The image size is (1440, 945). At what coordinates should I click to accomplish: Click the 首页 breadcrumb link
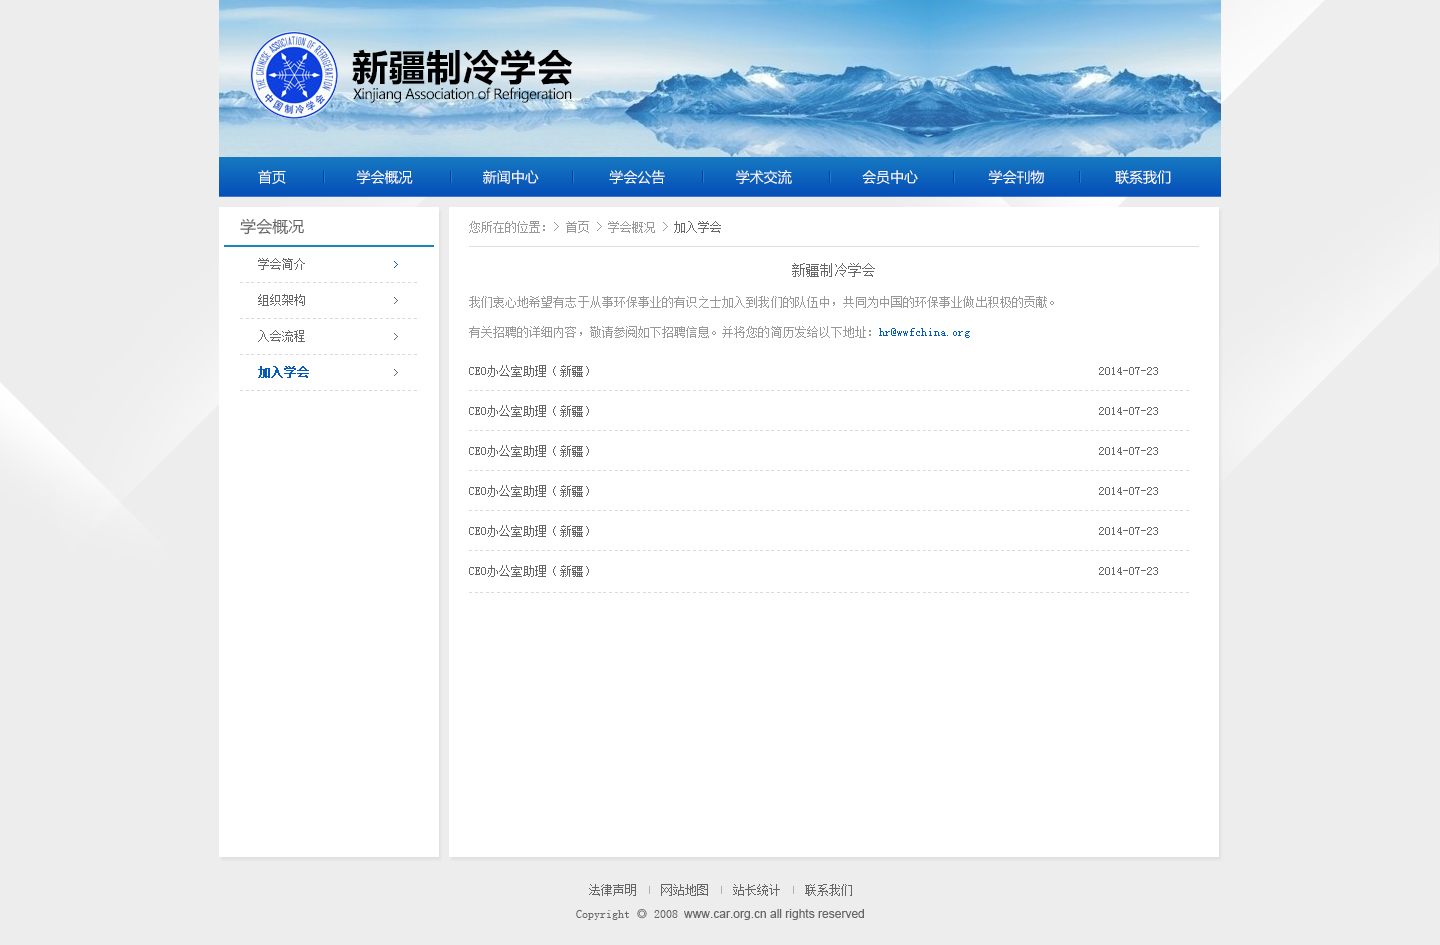tap(577, 227)
